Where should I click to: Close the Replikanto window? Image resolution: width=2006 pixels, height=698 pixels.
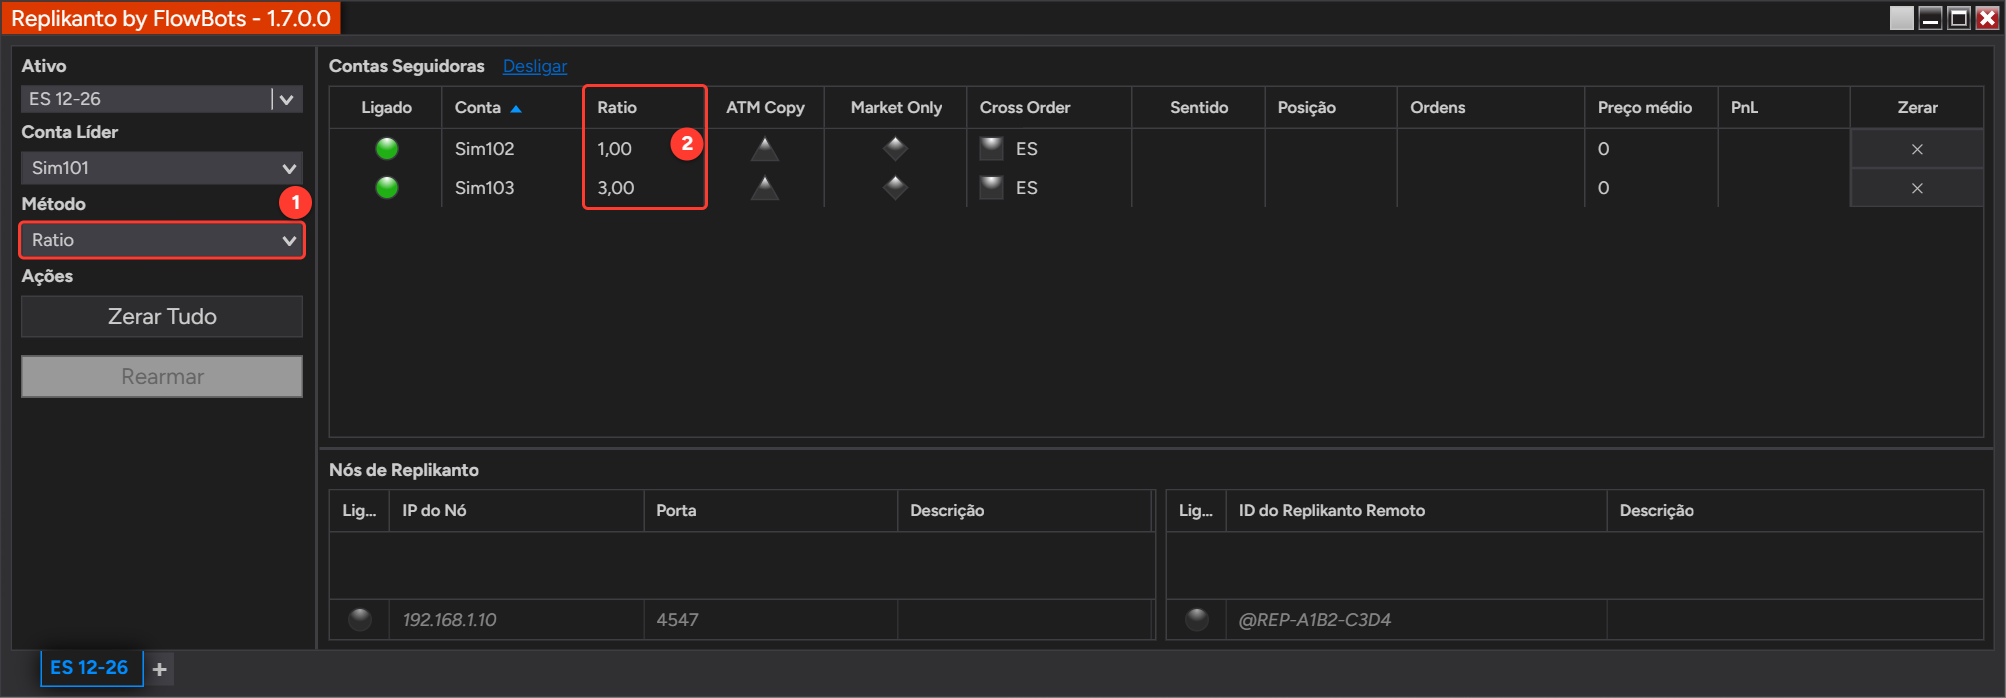pos(1987,18)
